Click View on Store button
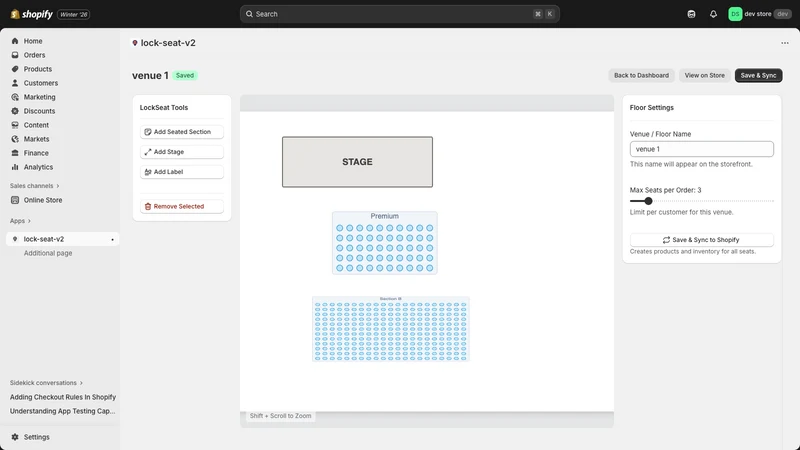The width and height of the screenshot is (800, 450). tap(705, 76)
